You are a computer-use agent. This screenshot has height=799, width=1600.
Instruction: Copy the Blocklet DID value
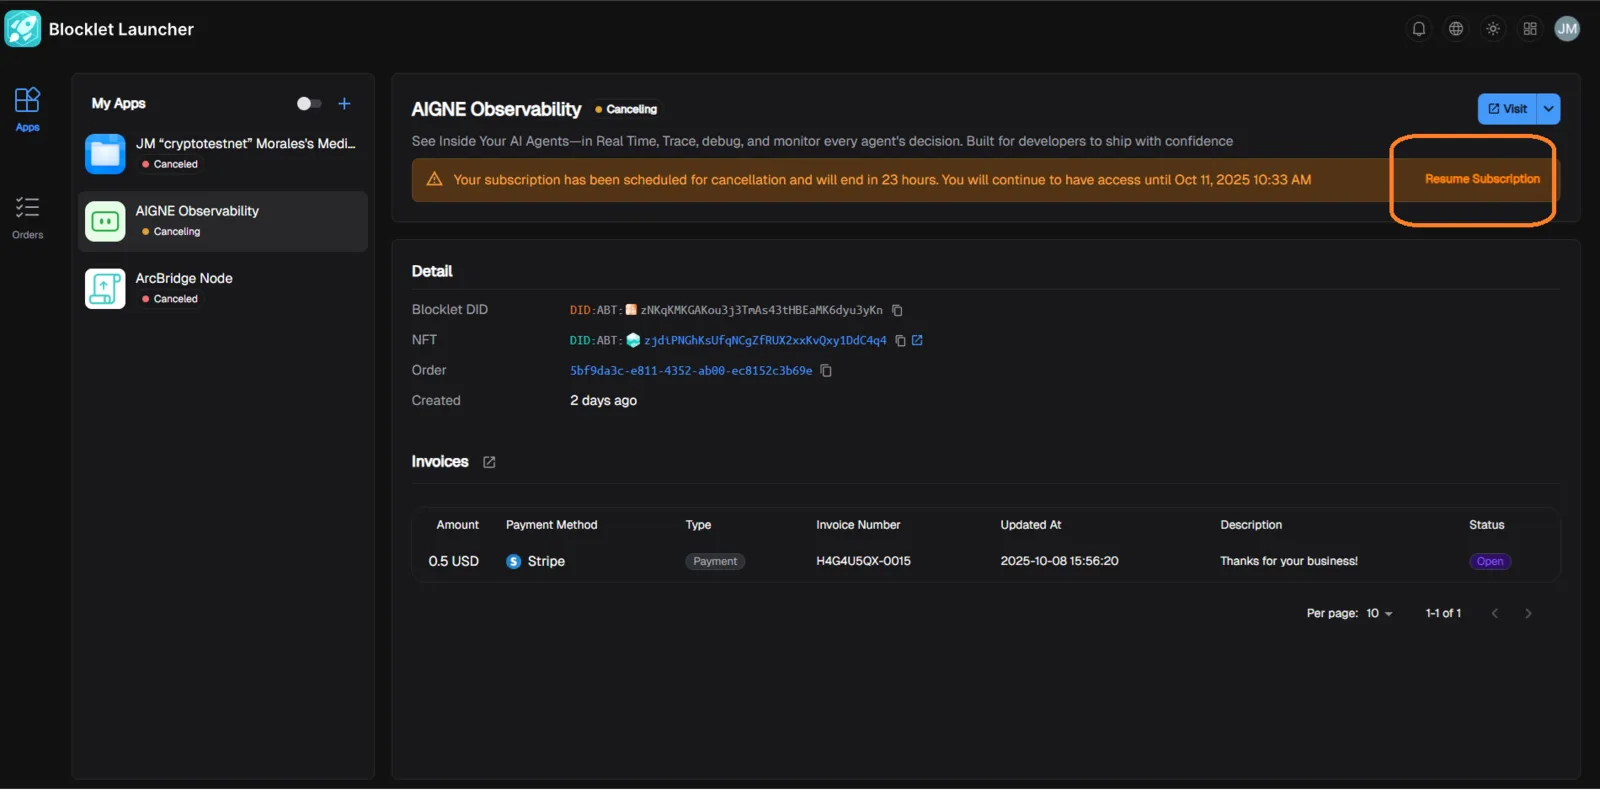[x=897, y=310]
